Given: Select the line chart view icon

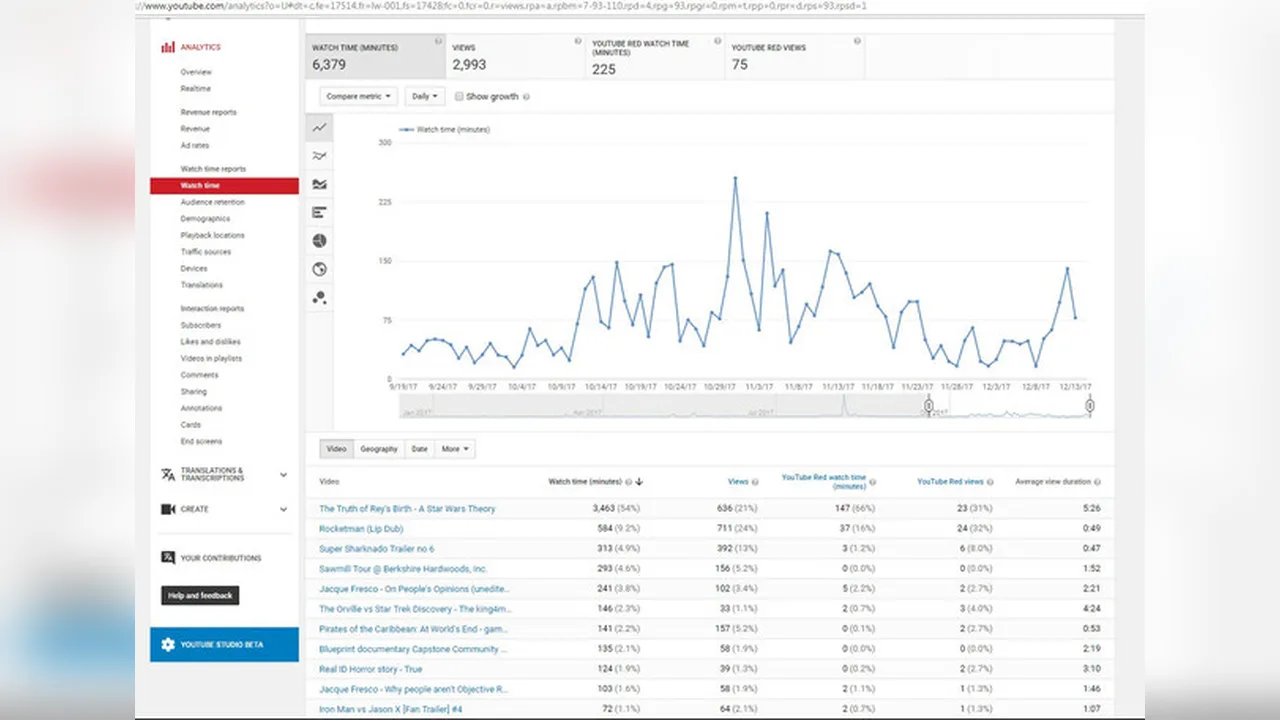Looking at the screenshot, I should 319,128.
